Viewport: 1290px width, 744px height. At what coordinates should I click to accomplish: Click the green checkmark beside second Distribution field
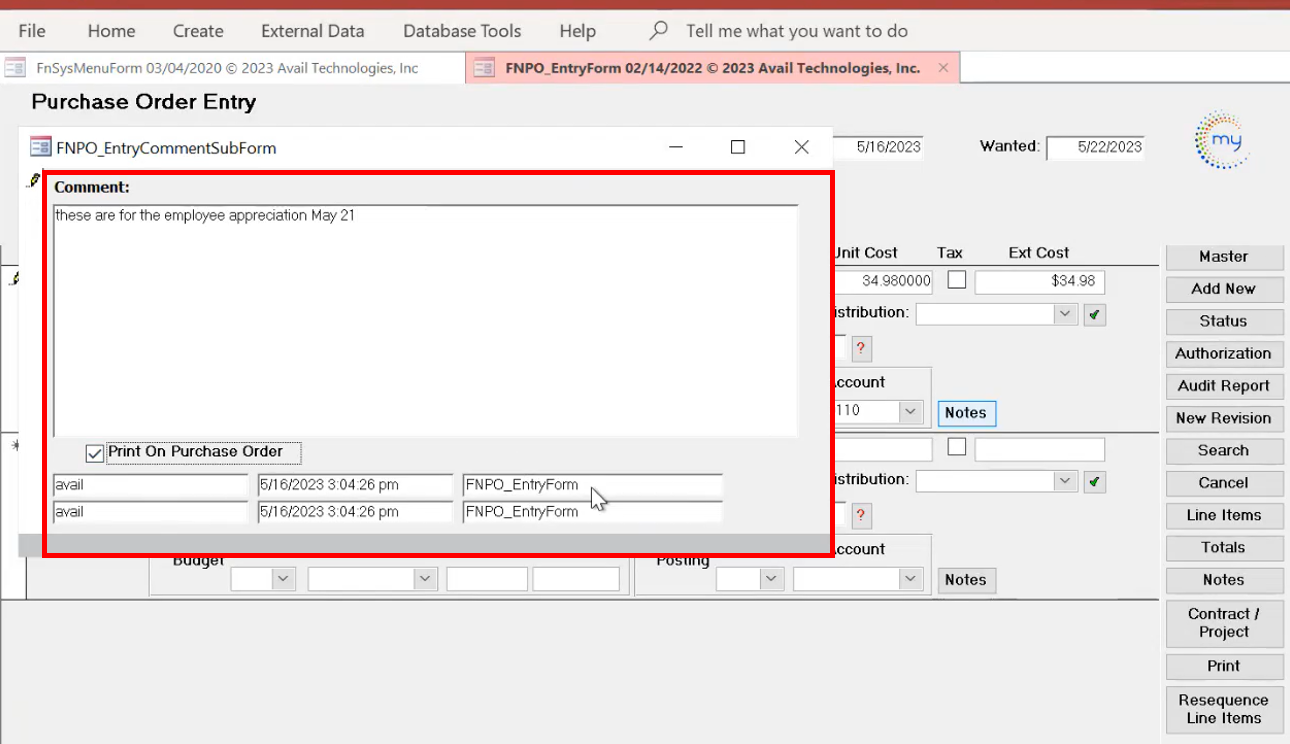click(x=1094, y=482)
